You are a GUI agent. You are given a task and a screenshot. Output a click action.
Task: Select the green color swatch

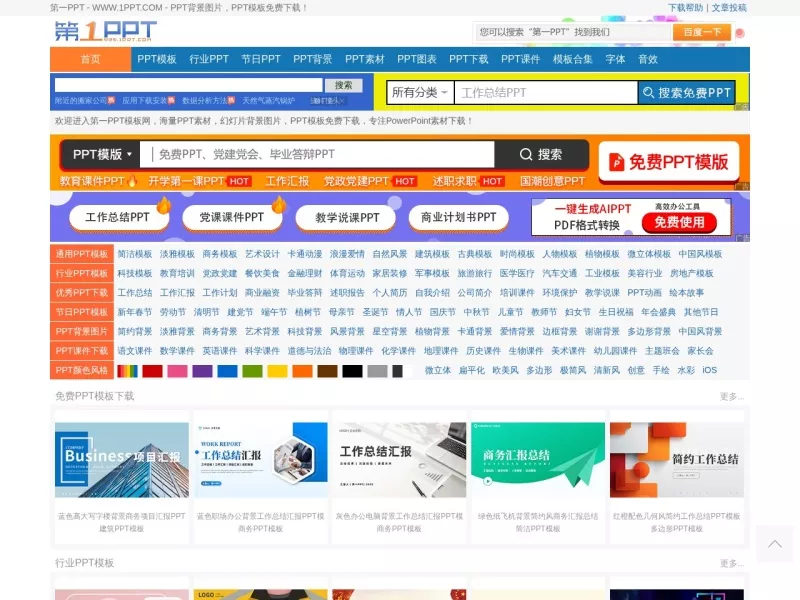253,371
